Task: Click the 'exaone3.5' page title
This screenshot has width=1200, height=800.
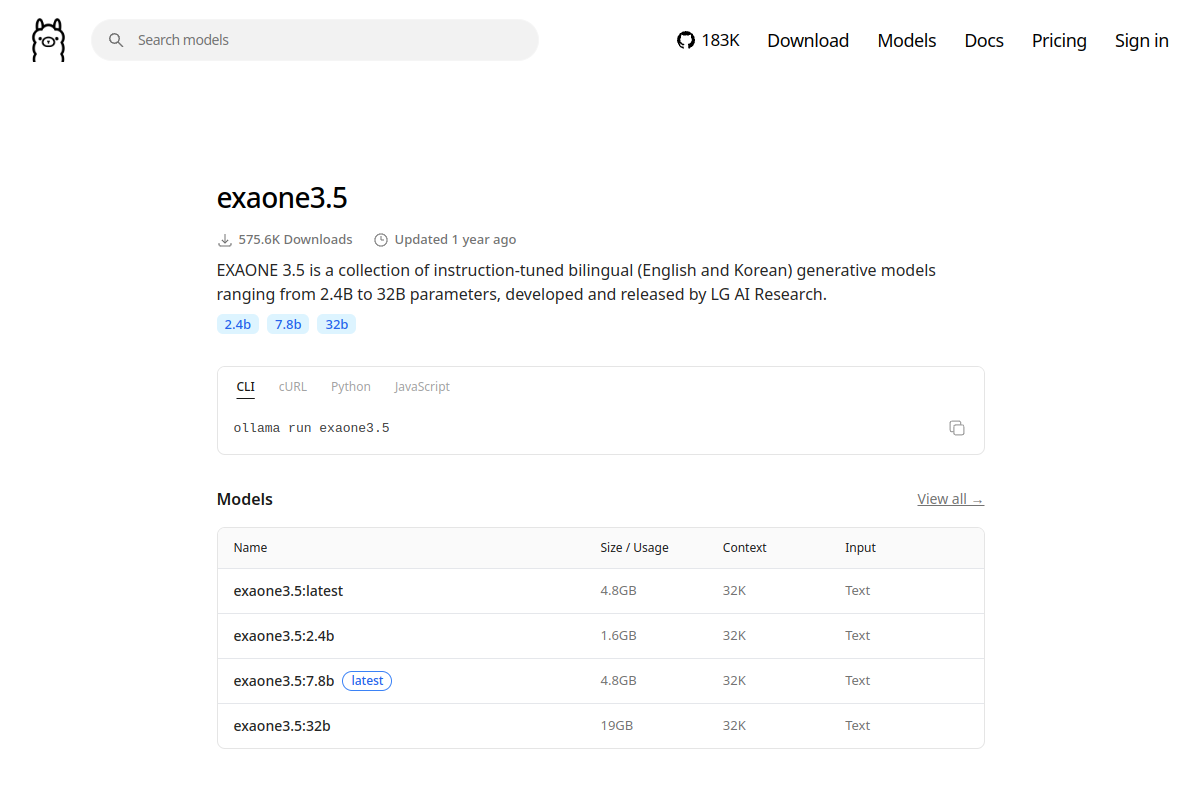Action: tap(282, 198)
